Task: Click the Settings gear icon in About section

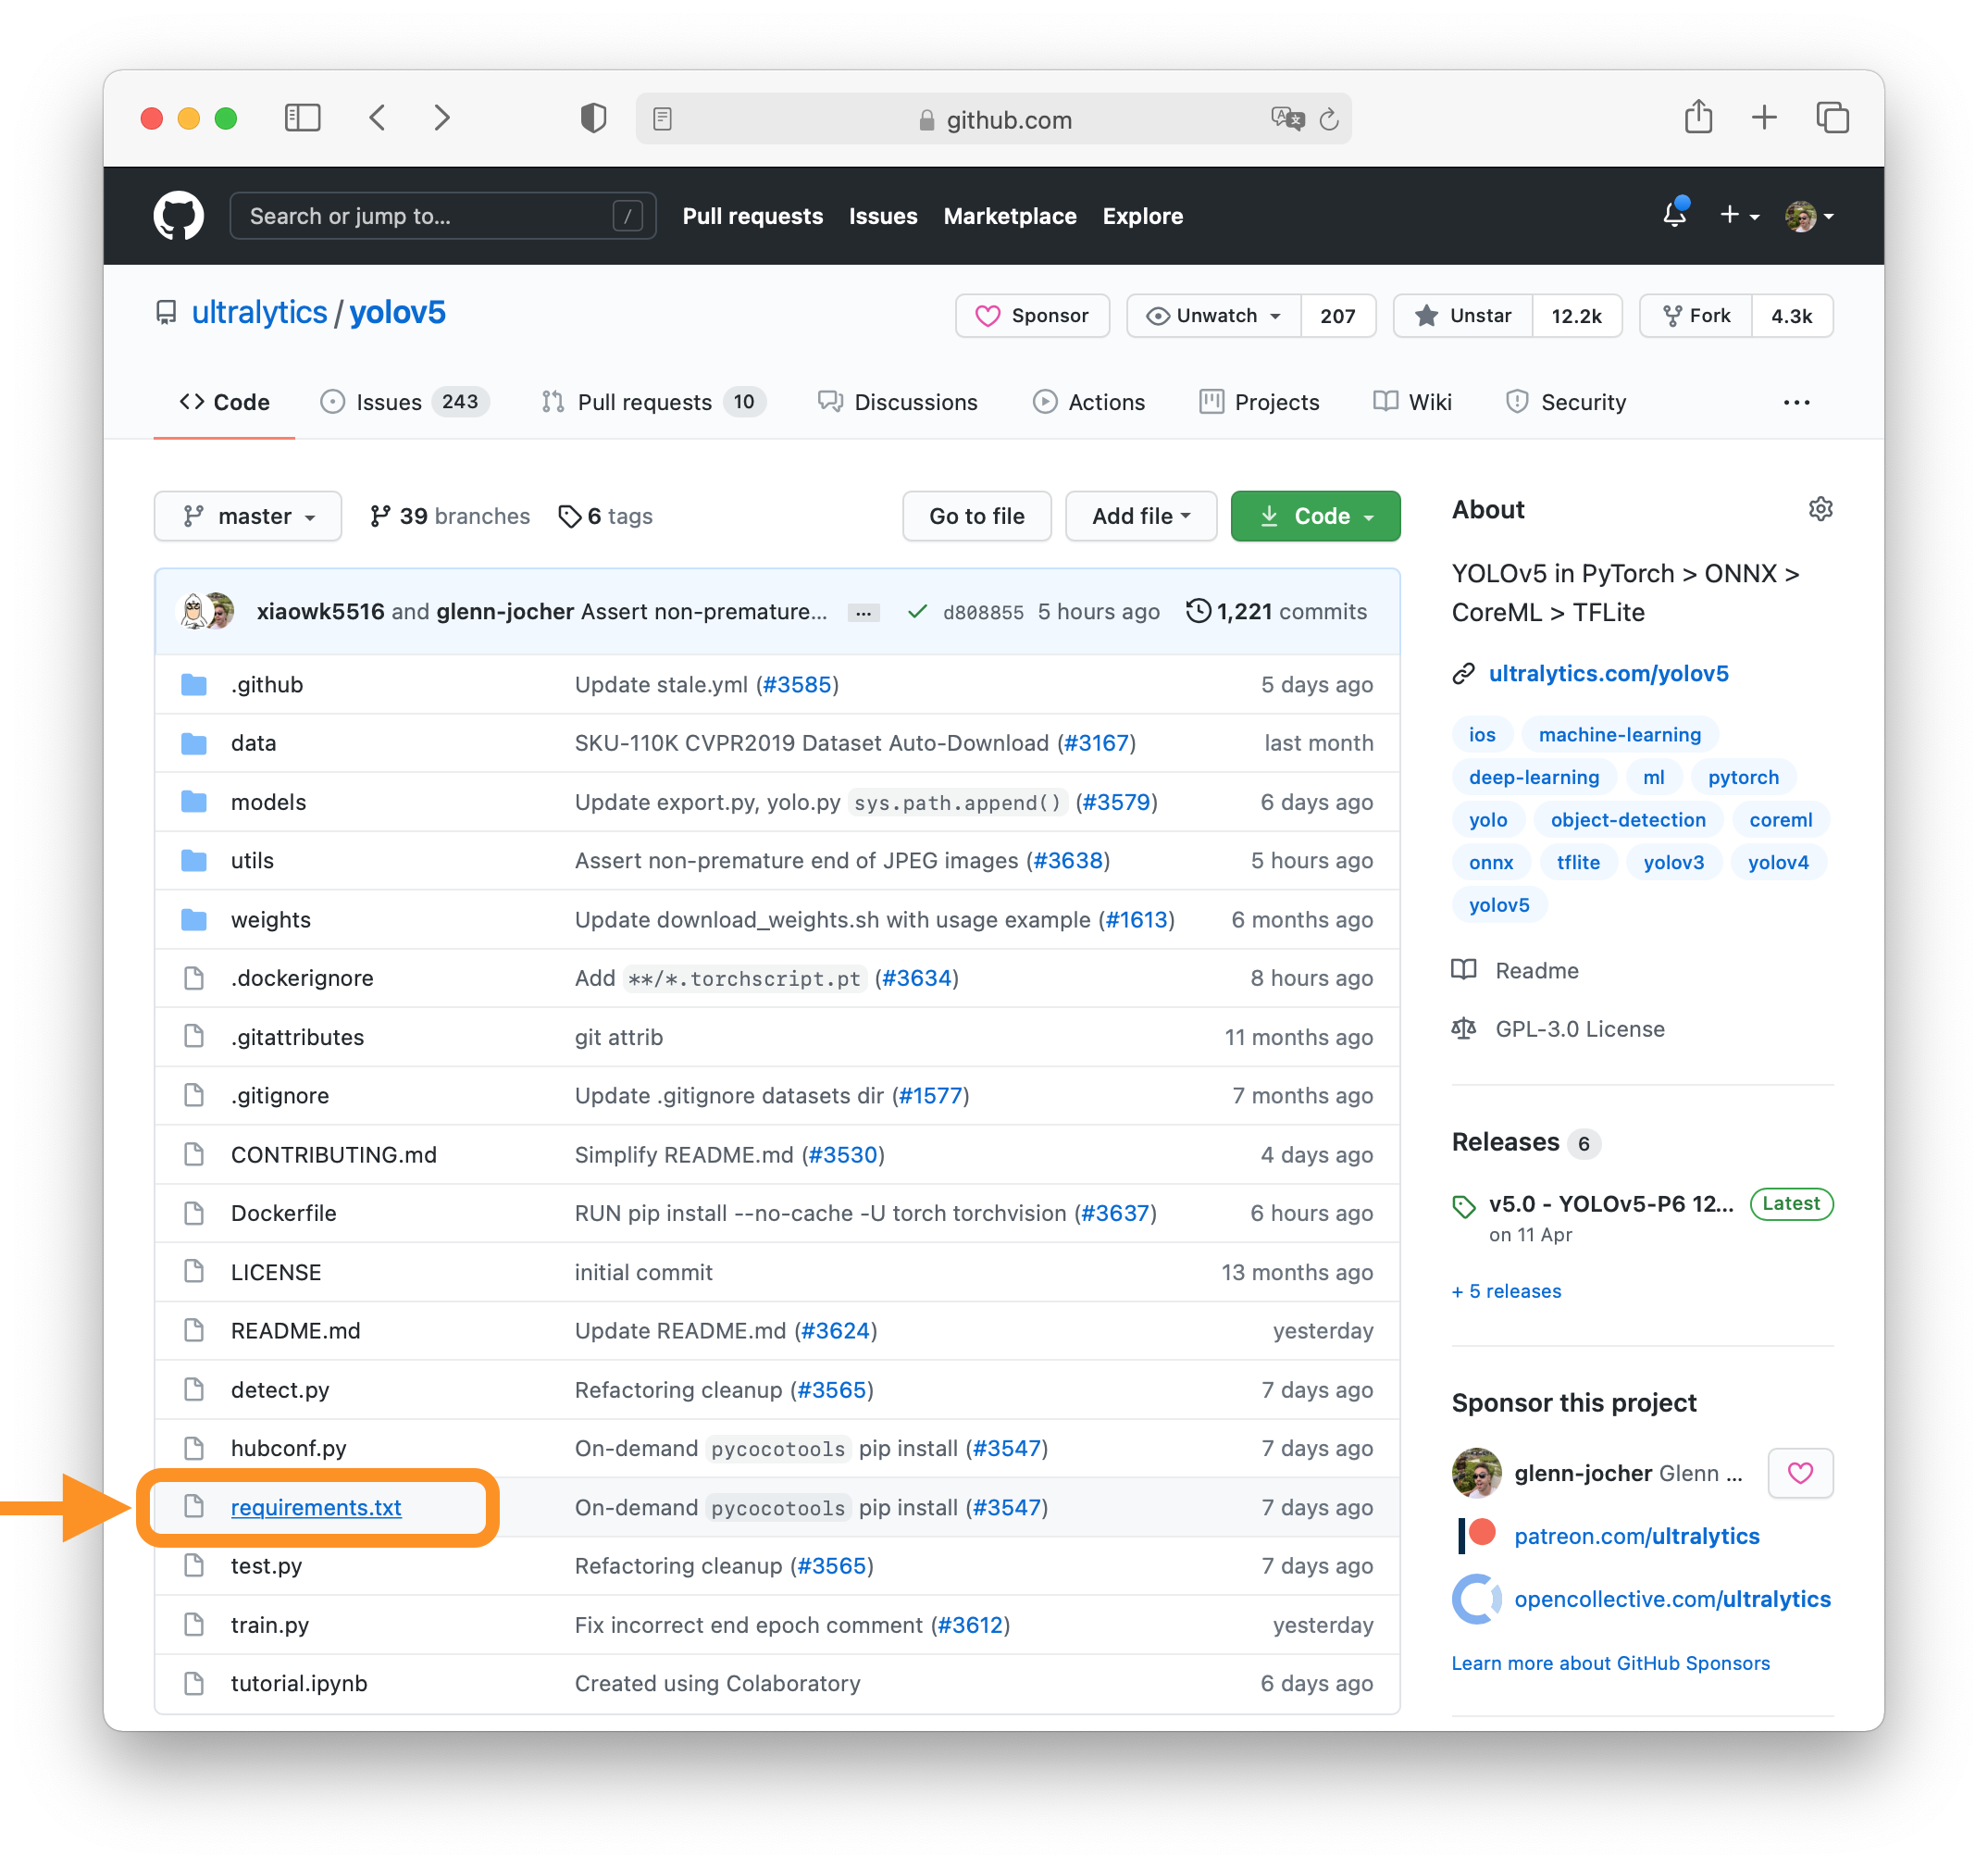Action: 1821,509
